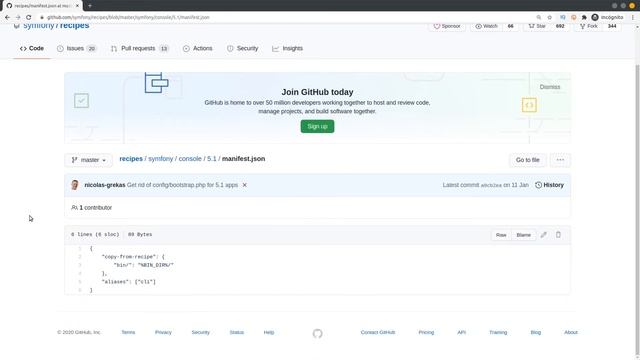Viewport: 640px width, 360px height.
Task: Click the 1 contributor text
Action: click(x=92, y=207)
